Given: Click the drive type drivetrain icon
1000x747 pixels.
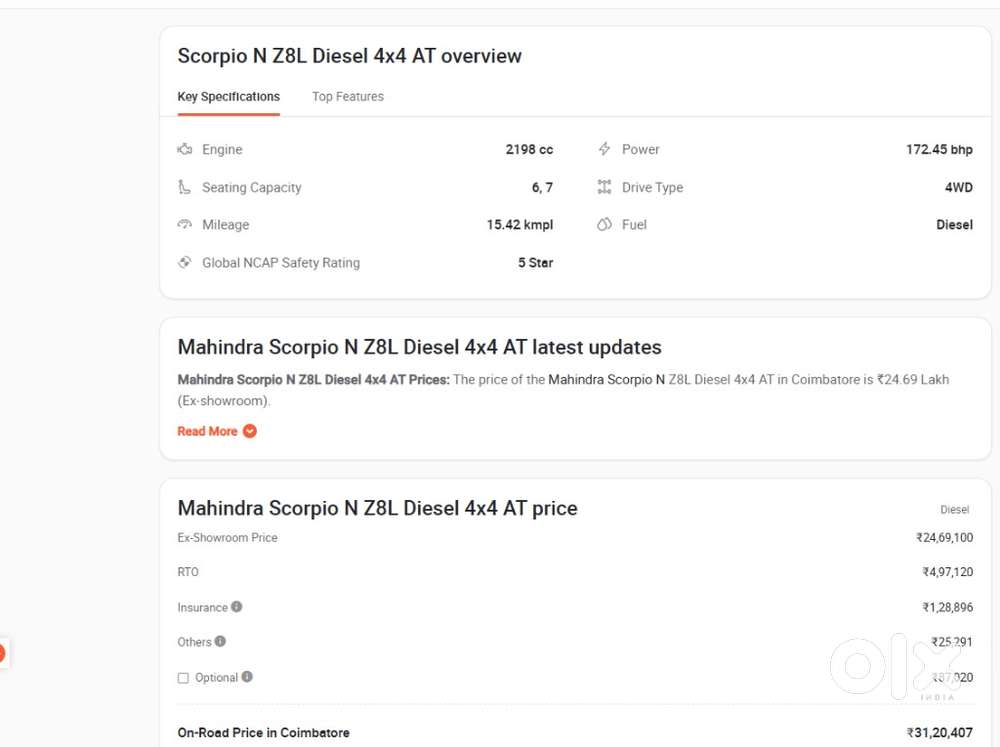Looking at the screenshot, I should click(604, 187).
